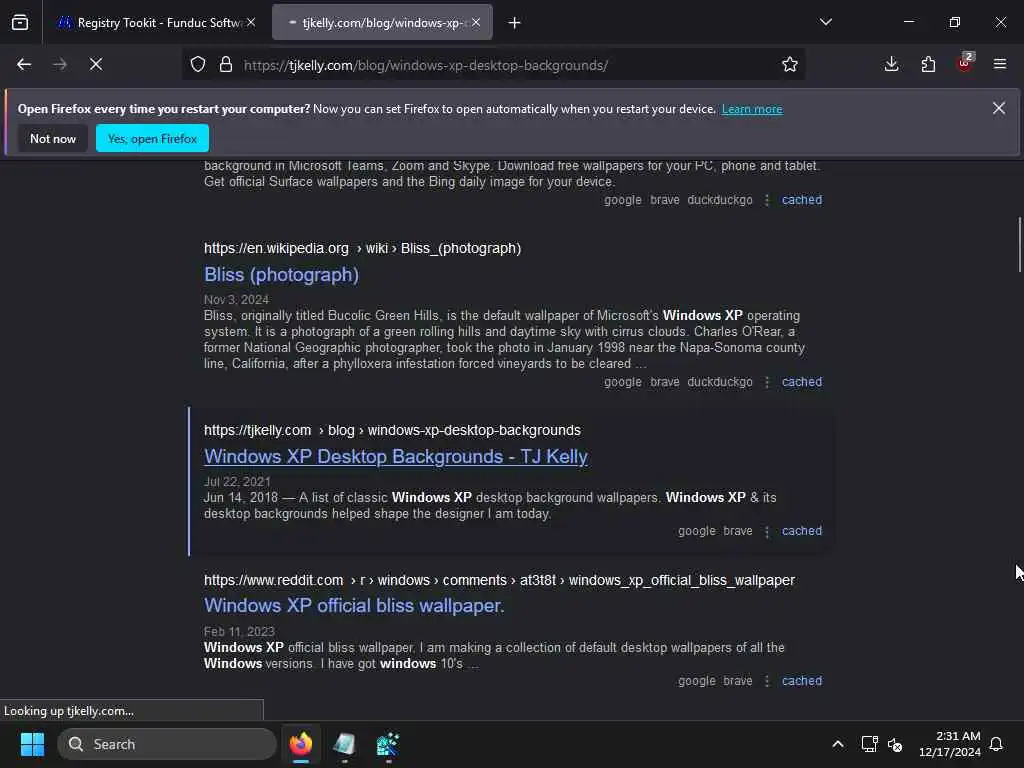Screen dimensions: 1024x768
Task: Close the tjkelly.com tab
Action: point(476,22)
